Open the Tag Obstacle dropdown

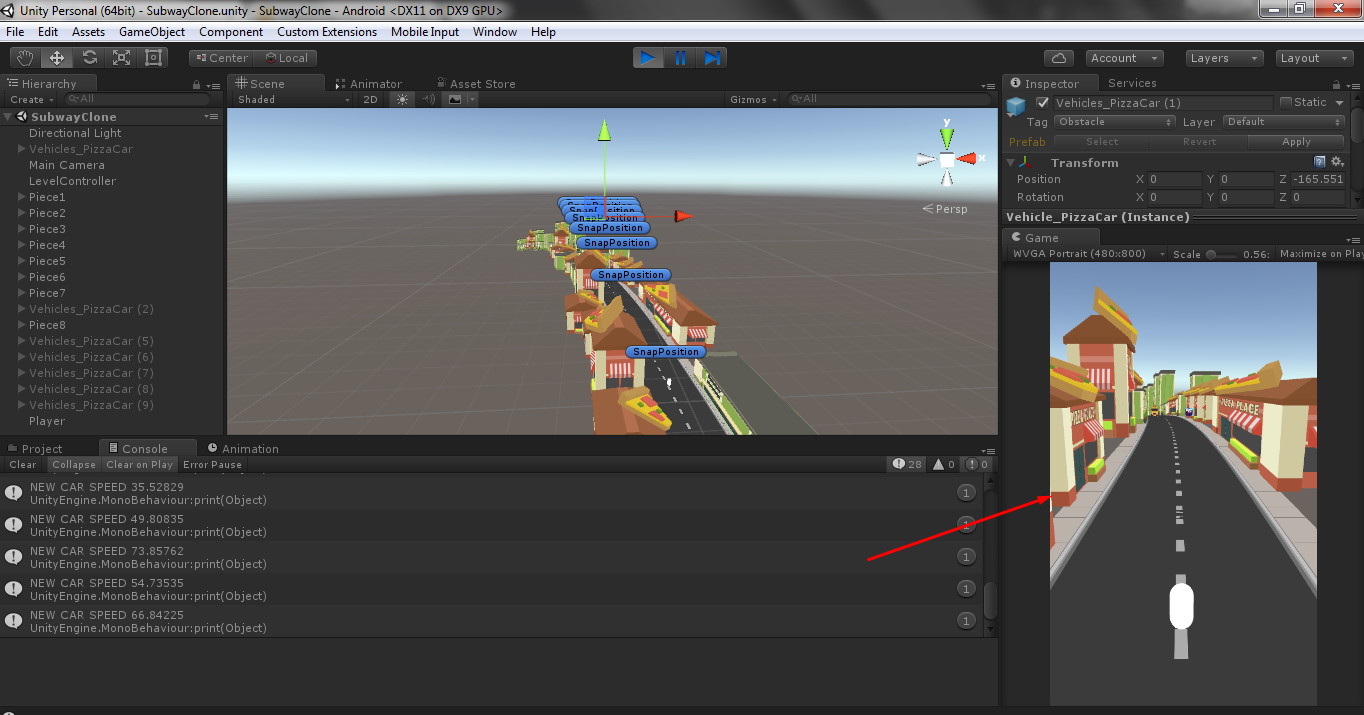click(x=1115, y=122)
